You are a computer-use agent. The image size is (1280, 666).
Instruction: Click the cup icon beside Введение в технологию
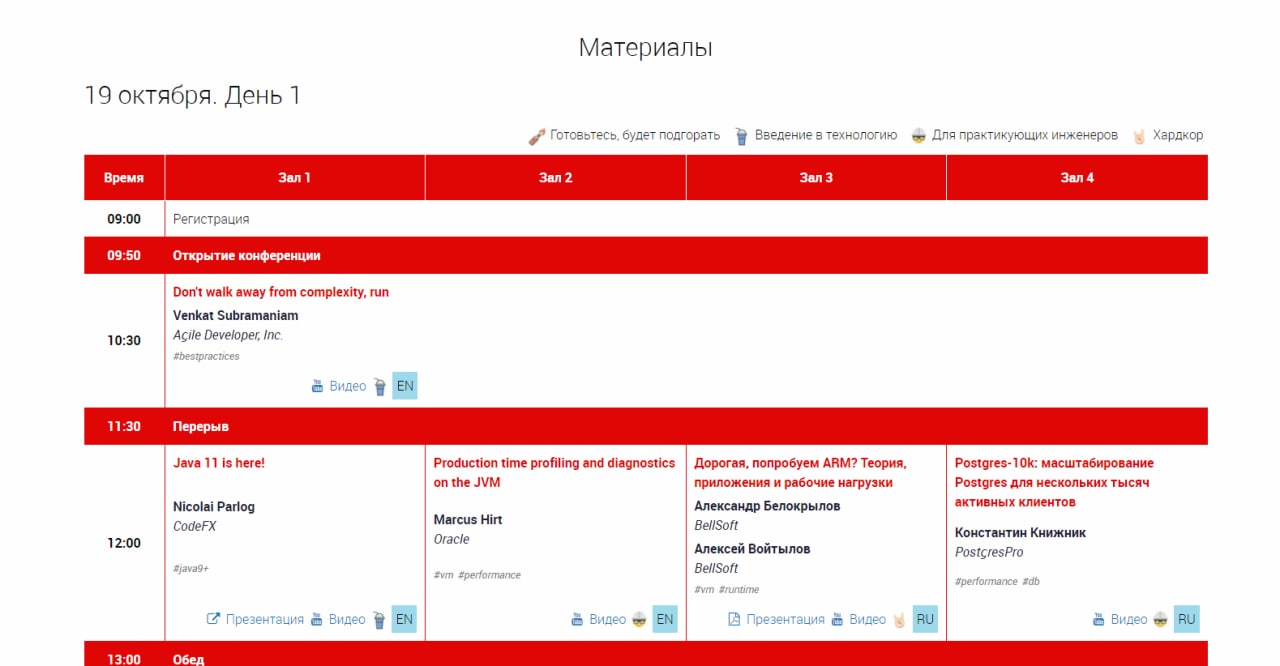click(742, 136)
